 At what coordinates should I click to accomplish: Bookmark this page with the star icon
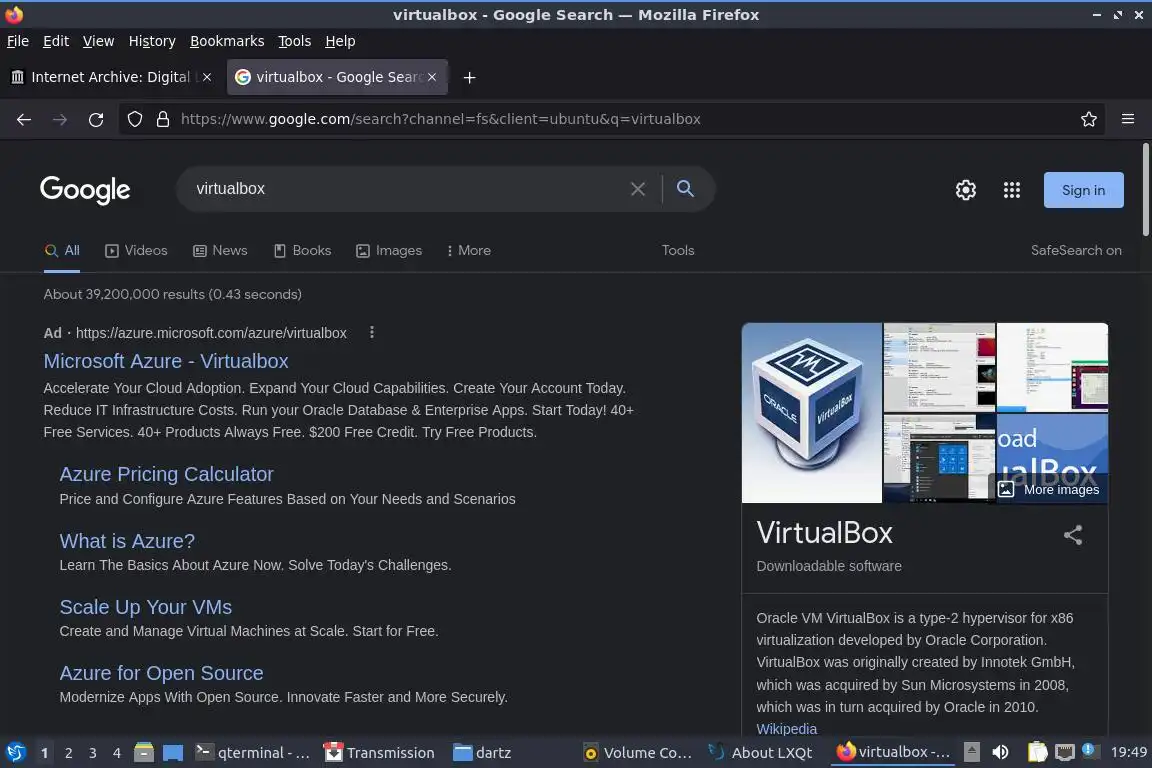click(x=1089, y=119)
